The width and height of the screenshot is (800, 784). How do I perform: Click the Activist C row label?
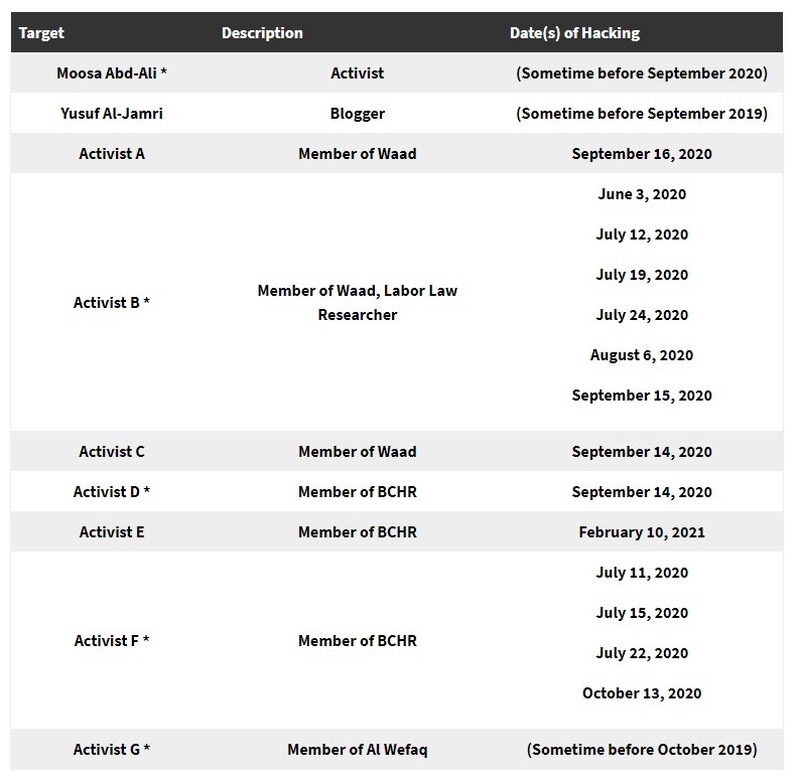click(112, 451)
